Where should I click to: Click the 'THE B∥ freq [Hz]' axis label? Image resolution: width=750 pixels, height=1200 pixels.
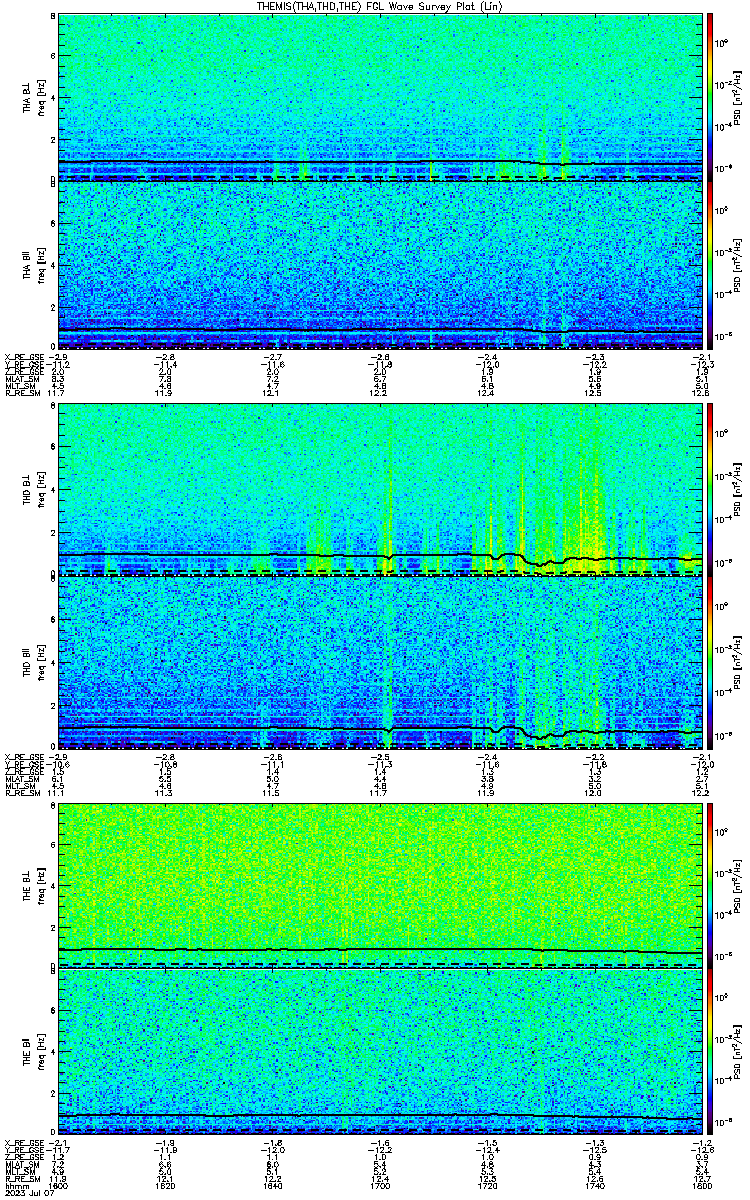[x=35, y=1053]
